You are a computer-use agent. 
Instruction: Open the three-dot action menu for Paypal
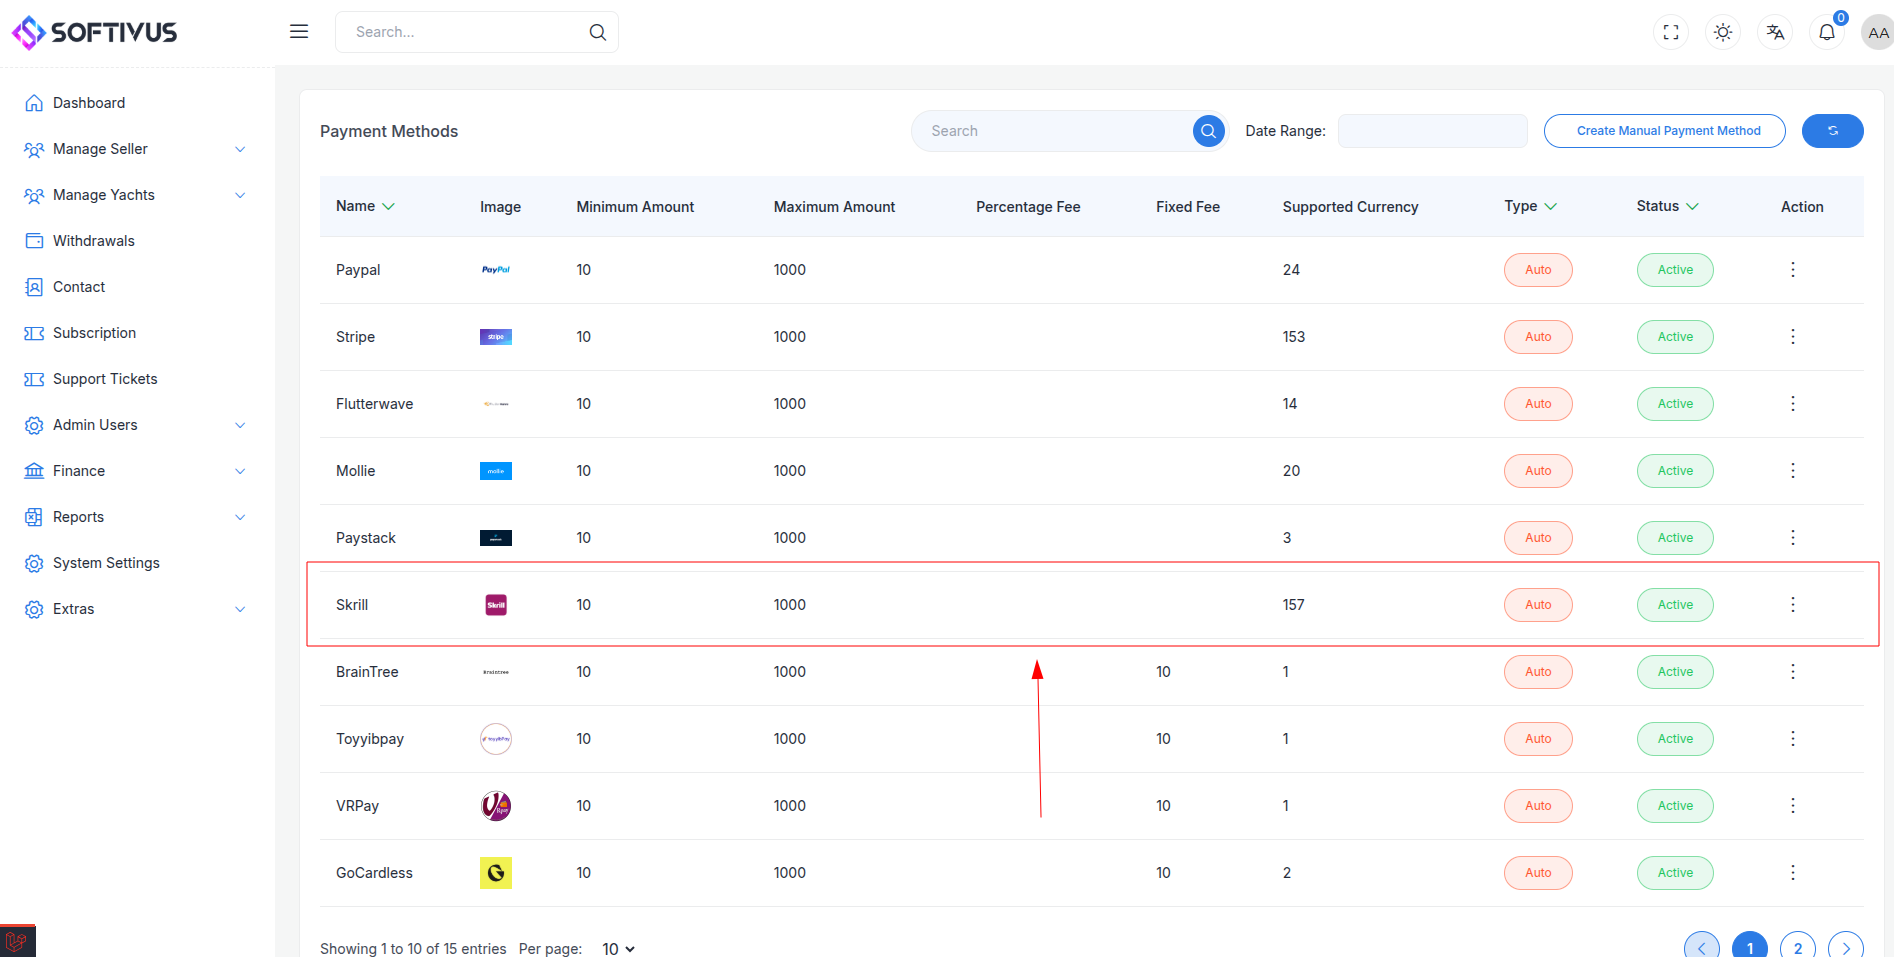(1793, 270)
